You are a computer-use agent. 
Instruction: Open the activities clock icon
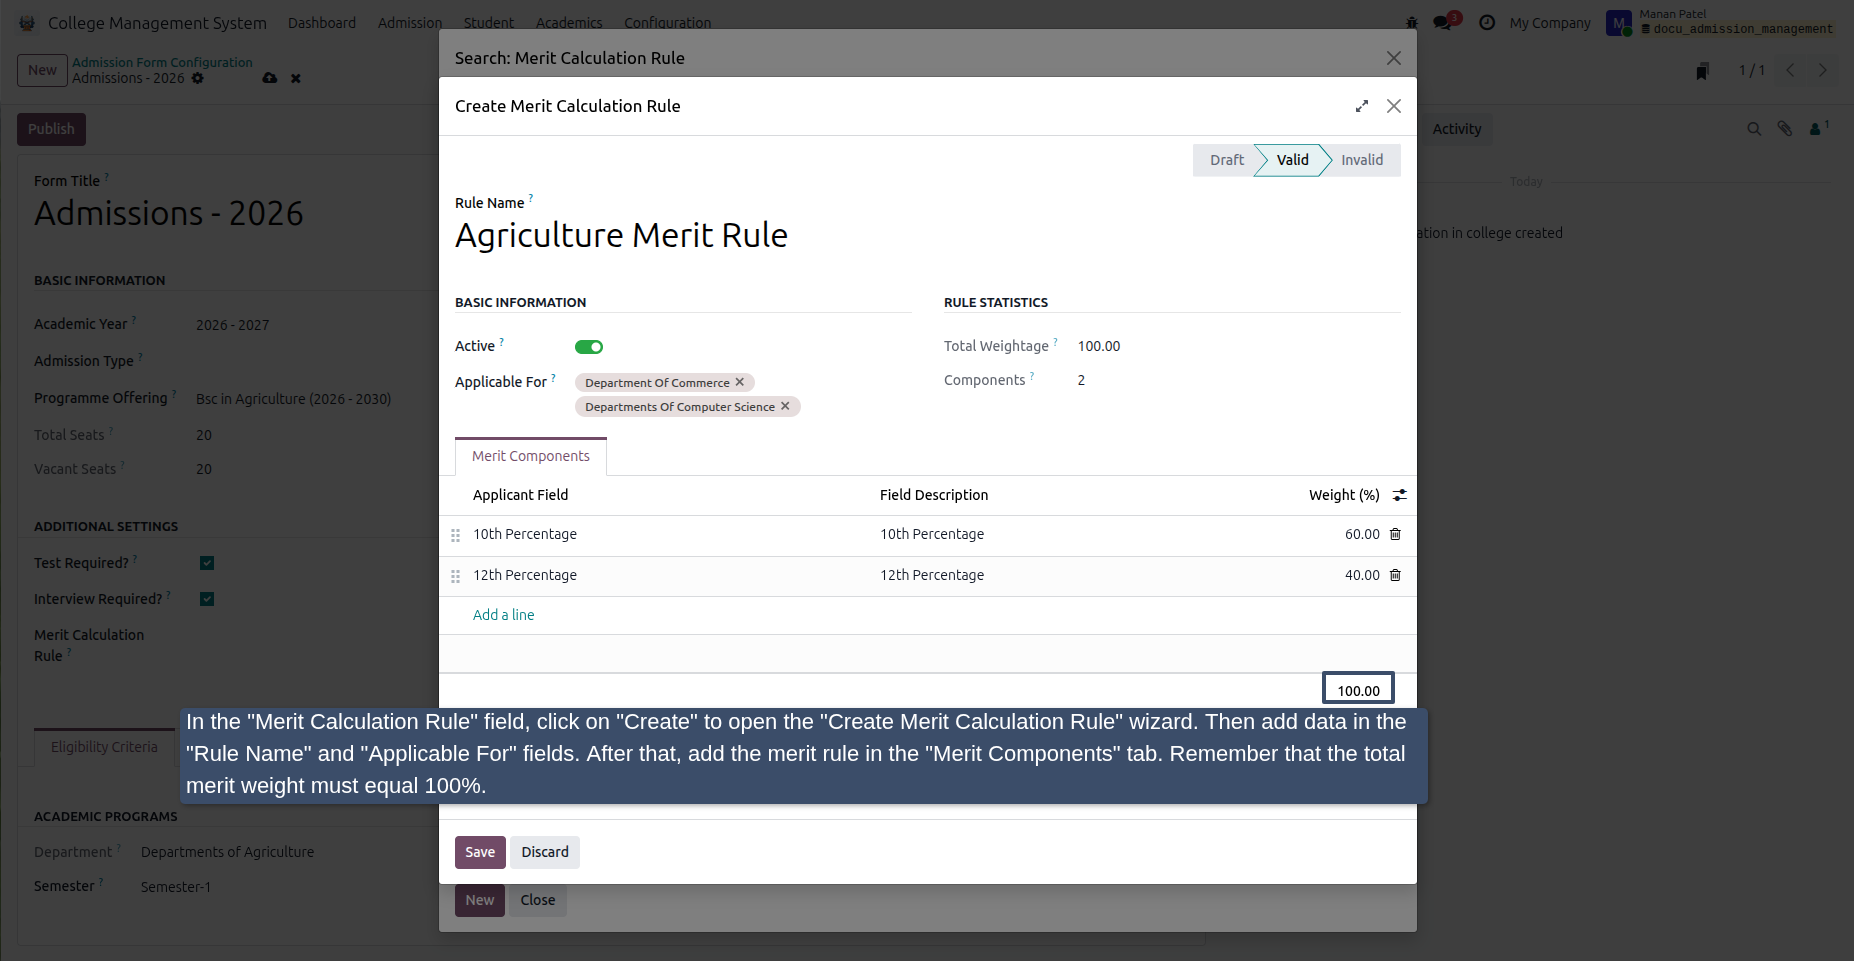coord(1487,22)
